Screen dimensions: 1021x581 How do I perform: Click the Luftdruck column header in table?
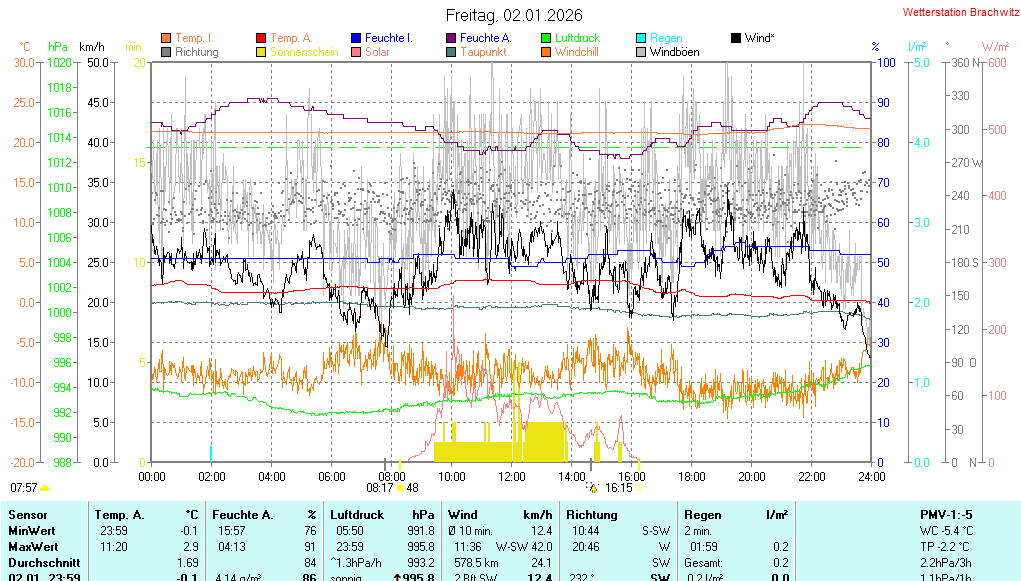pyautogui.click(x=355, y=514)
